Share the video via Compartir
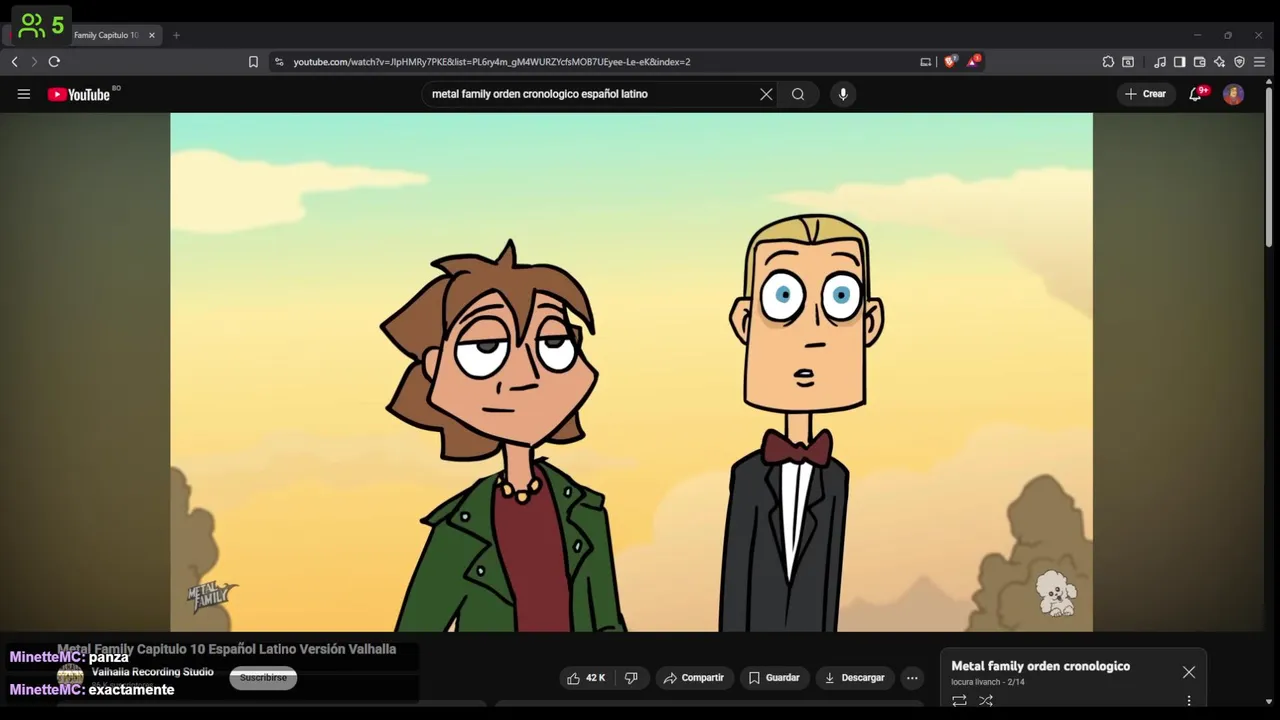Screen dimensions: 1280x720 coord(693,678)
